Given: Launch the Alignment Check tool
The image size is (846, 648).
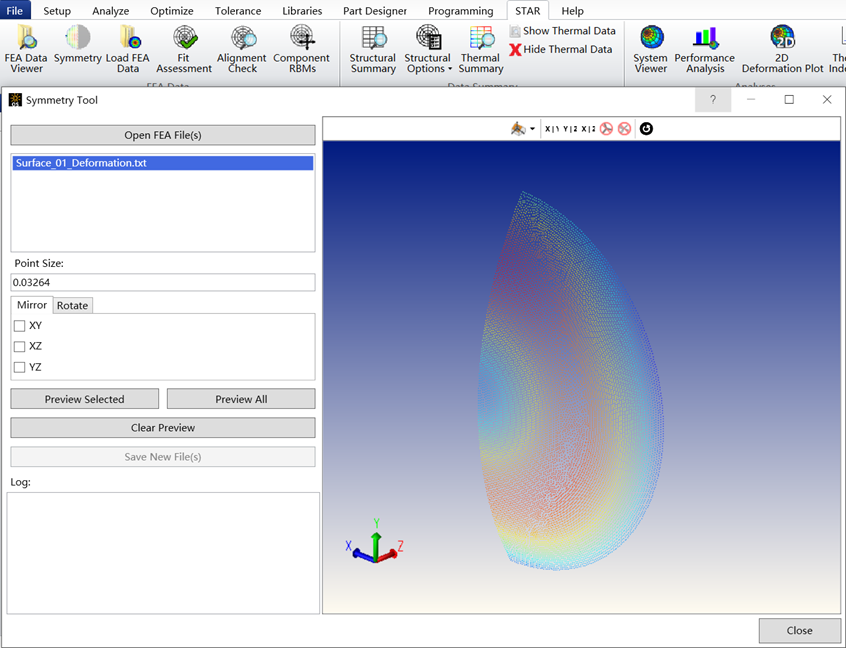Looking at the screenshot, I should click(x=242, y=49).
